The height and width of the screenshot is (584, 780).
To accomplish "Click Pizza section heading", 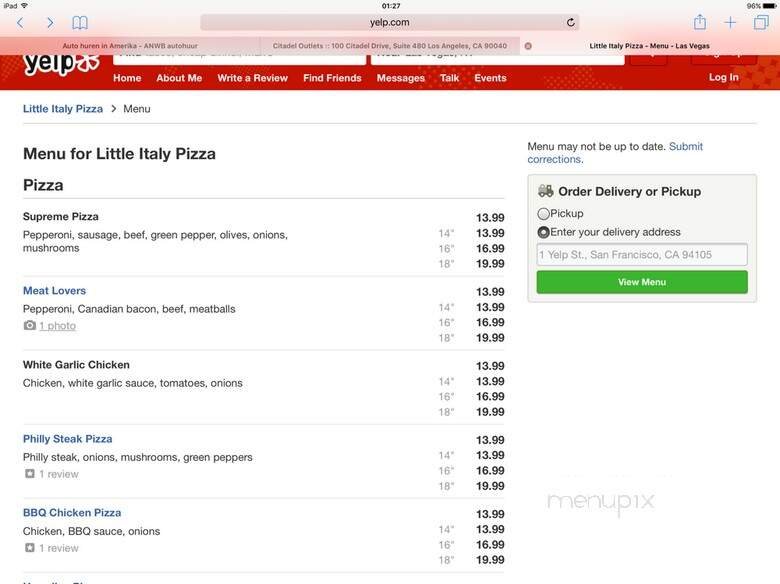I will (x=43, y=185).
